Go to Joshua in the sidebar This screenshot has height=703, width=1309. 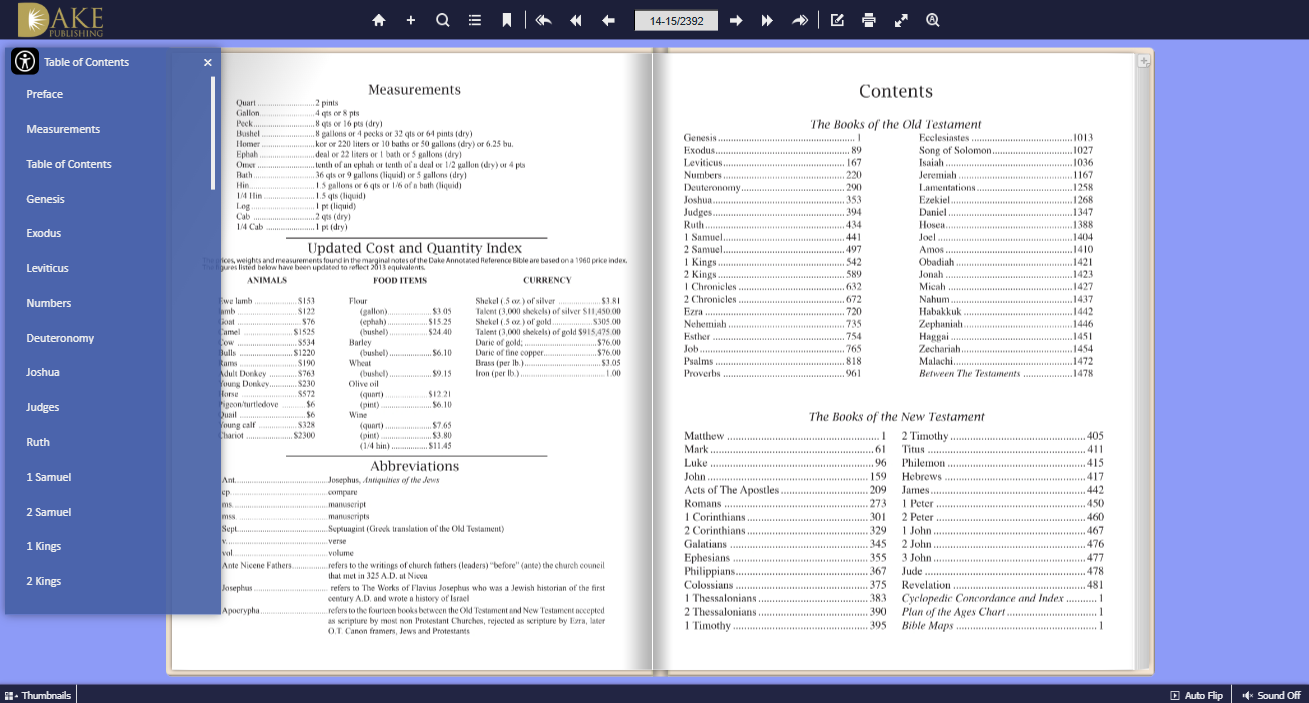43,372
